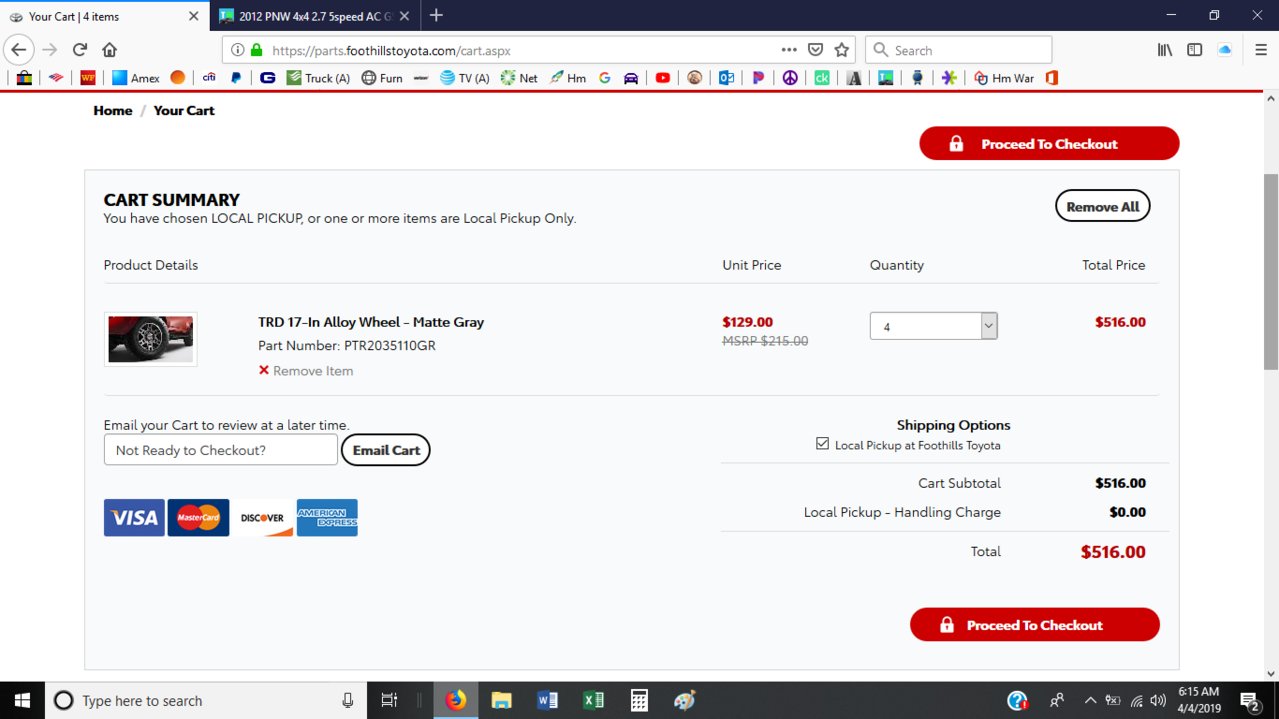
Task: Open Task View on the taskbar
Action: (x=390, y=700)
